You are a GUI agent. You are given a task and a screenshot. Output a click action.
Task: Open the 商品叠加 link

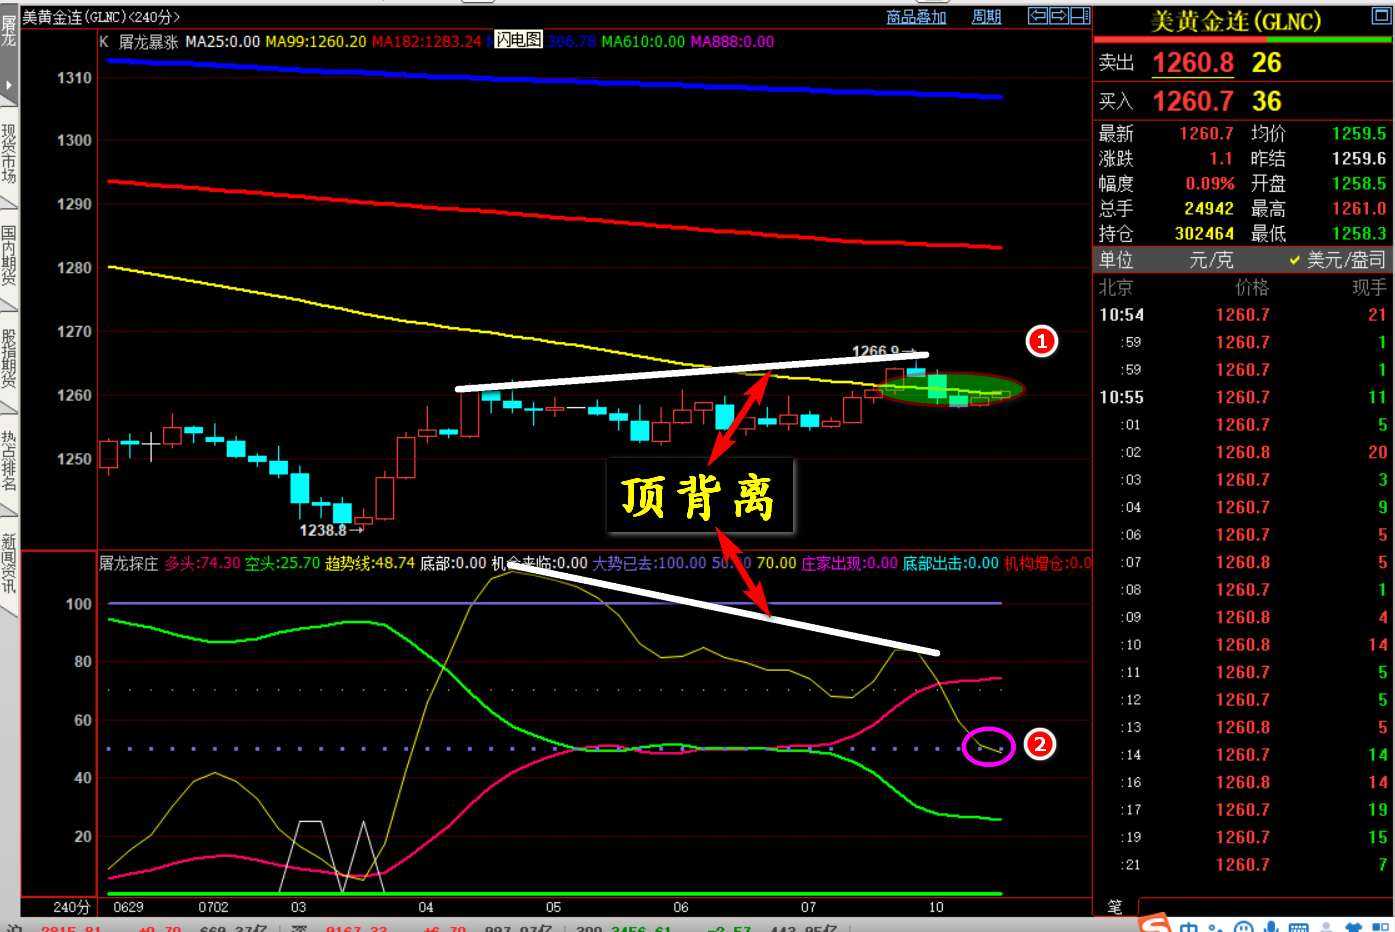point(916,17)
